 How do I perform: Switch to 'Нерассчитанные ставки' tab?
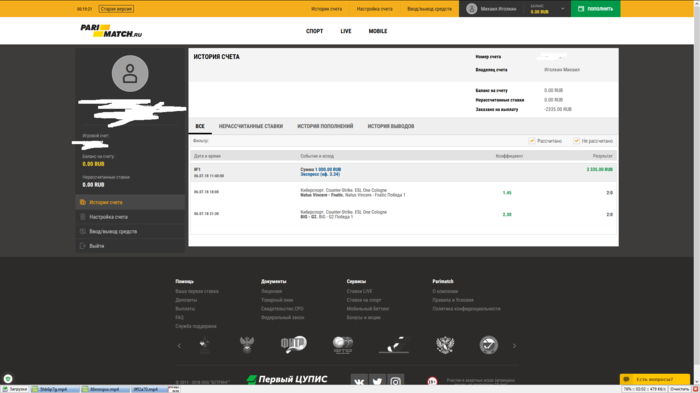tap(250, 126)
